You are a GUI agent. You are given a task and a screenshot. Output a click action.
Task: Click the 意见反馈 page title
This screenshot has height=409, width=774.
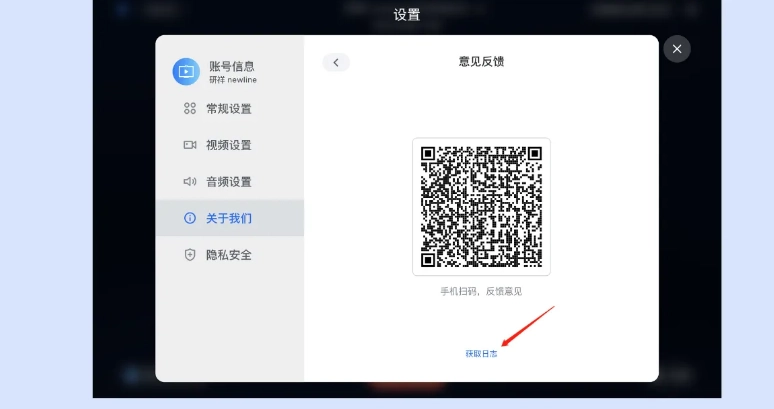point(481,62)
